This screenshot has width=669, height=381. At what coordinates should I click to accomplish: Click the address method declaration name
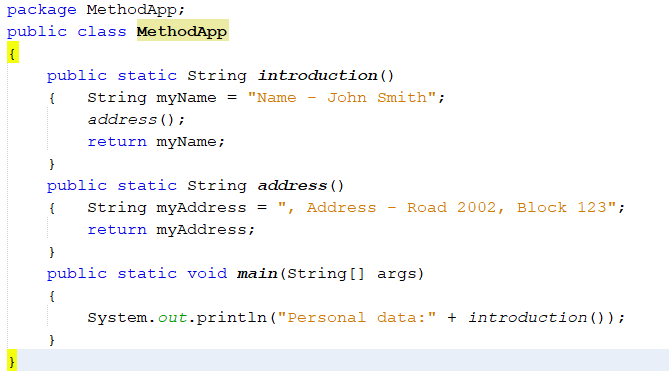(292, 186)
